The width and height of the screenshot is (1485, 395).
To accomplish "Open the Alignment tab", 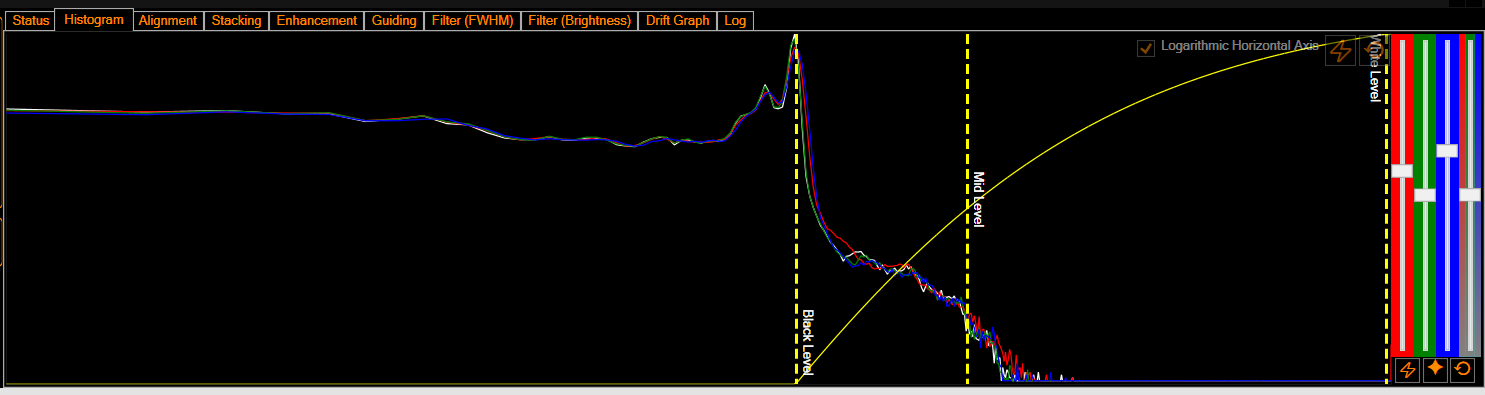I will 168,20.
